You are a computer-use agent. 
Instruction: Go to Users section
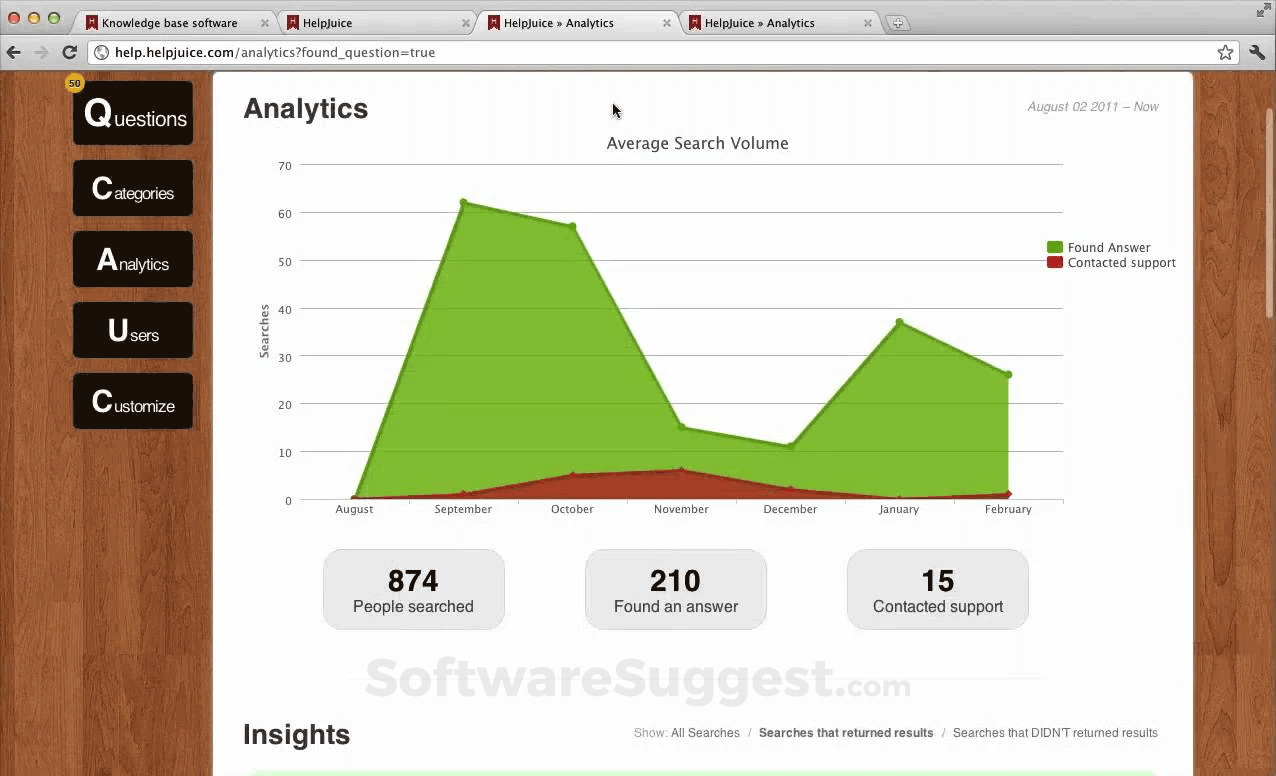pyautogui.click(x=133, y=330)
